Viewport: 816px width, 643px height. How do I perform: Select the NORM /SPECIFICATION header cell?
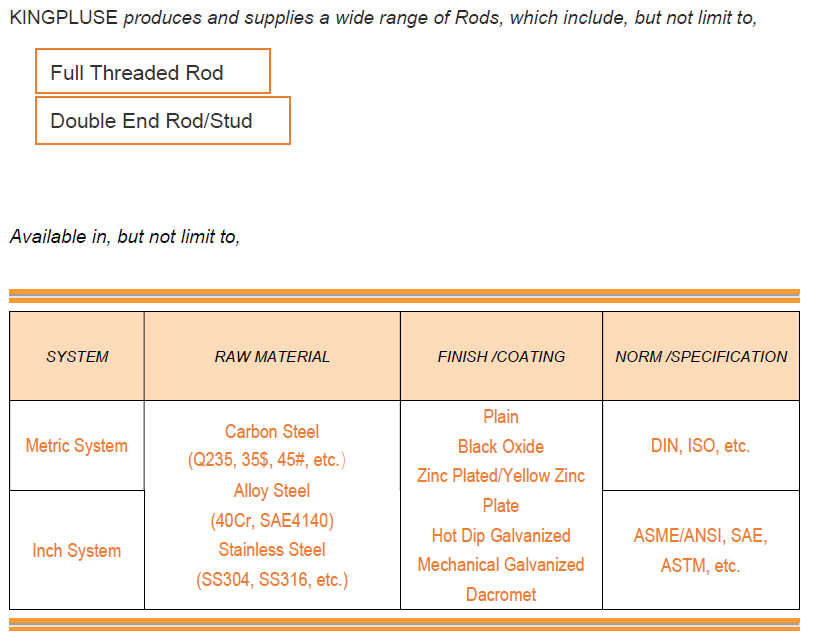[x=701, y=356]
